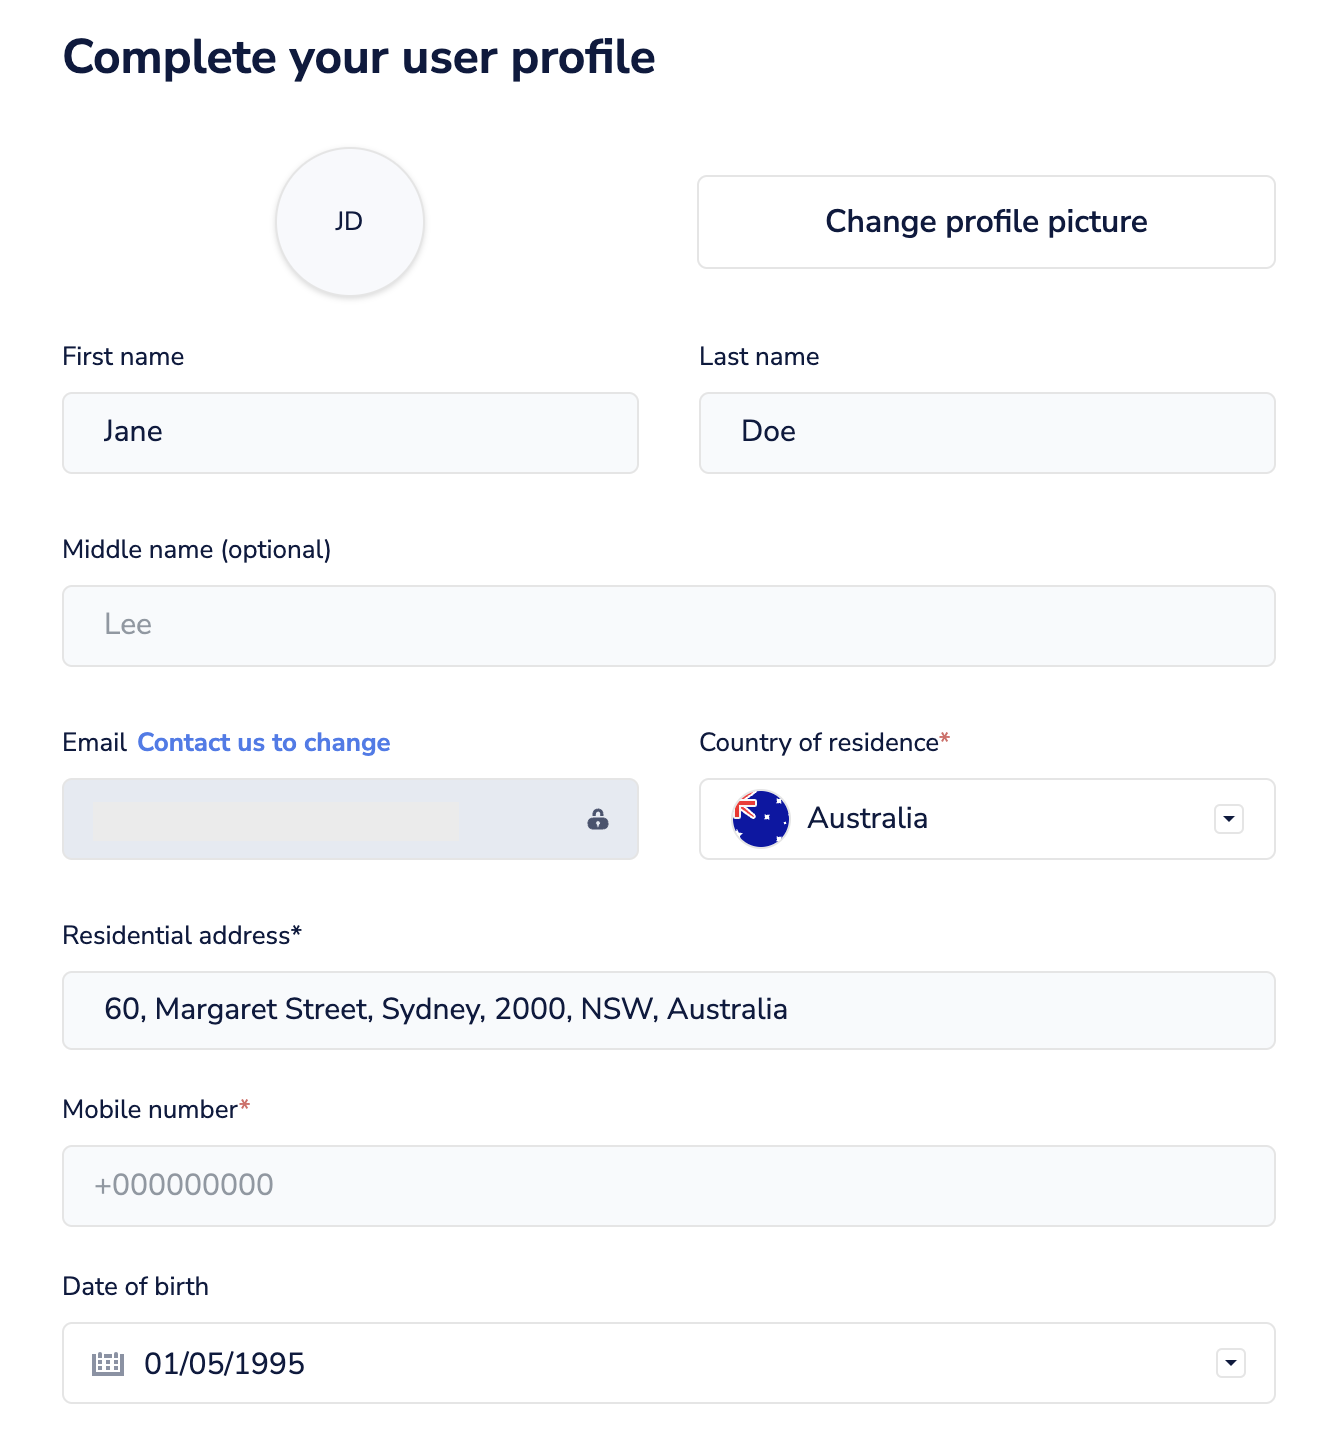Click the lock icon in Email field

pos(598,819)
